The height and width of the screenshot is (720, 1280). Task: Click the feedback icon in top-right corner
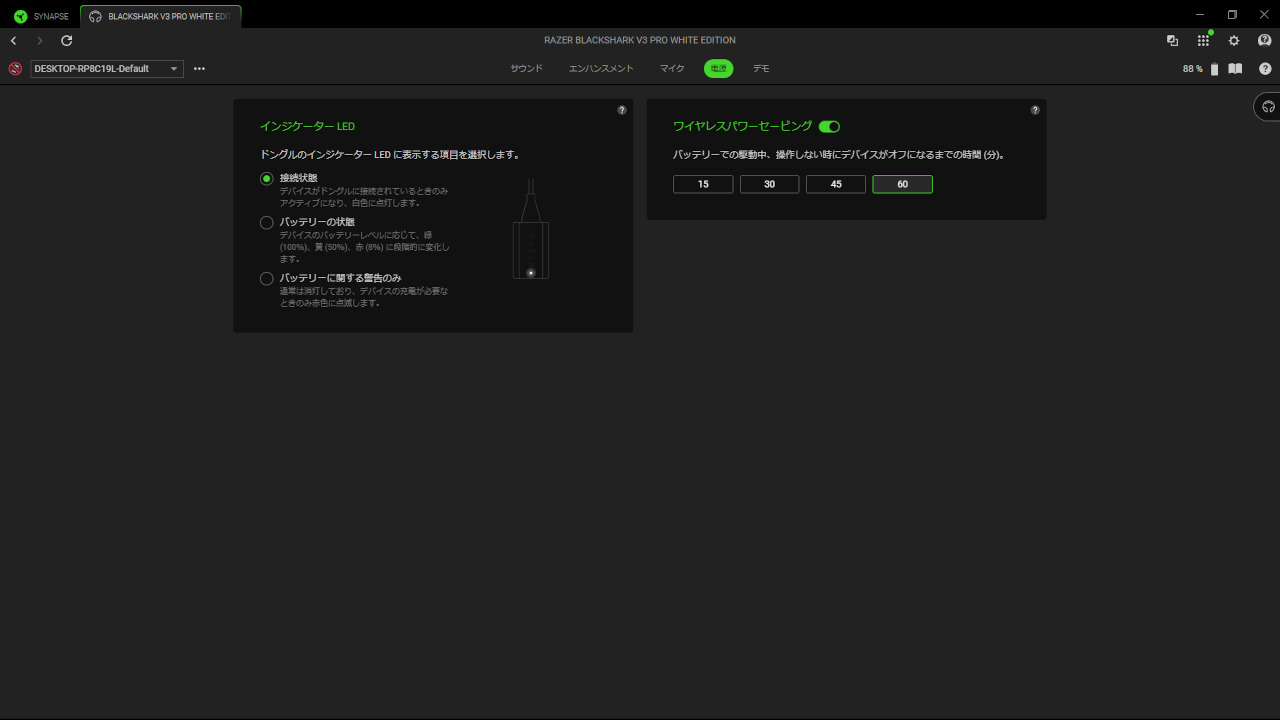point(1264,41)
